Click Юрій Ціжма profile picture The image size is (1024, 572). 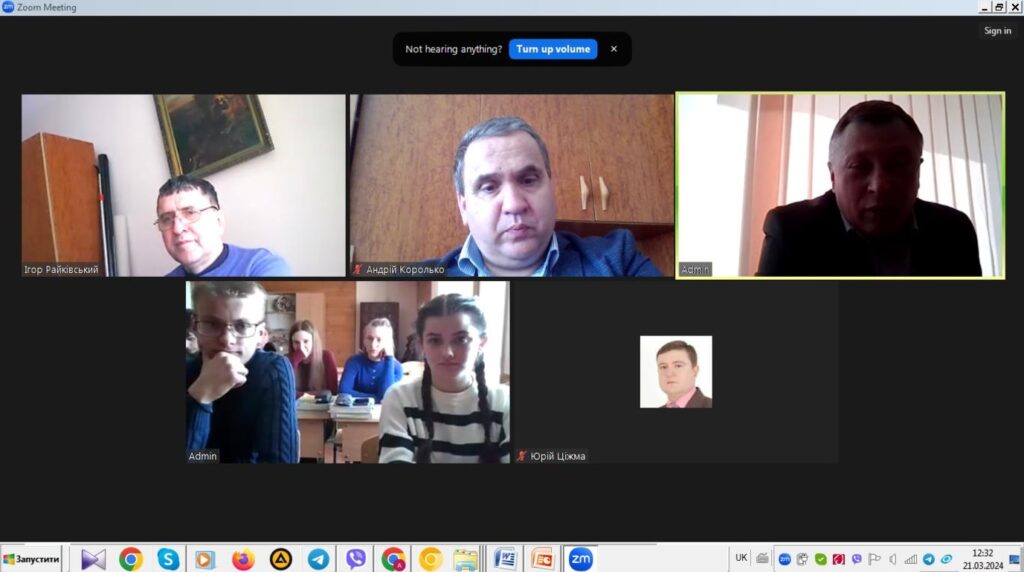(x=676, y=372)
